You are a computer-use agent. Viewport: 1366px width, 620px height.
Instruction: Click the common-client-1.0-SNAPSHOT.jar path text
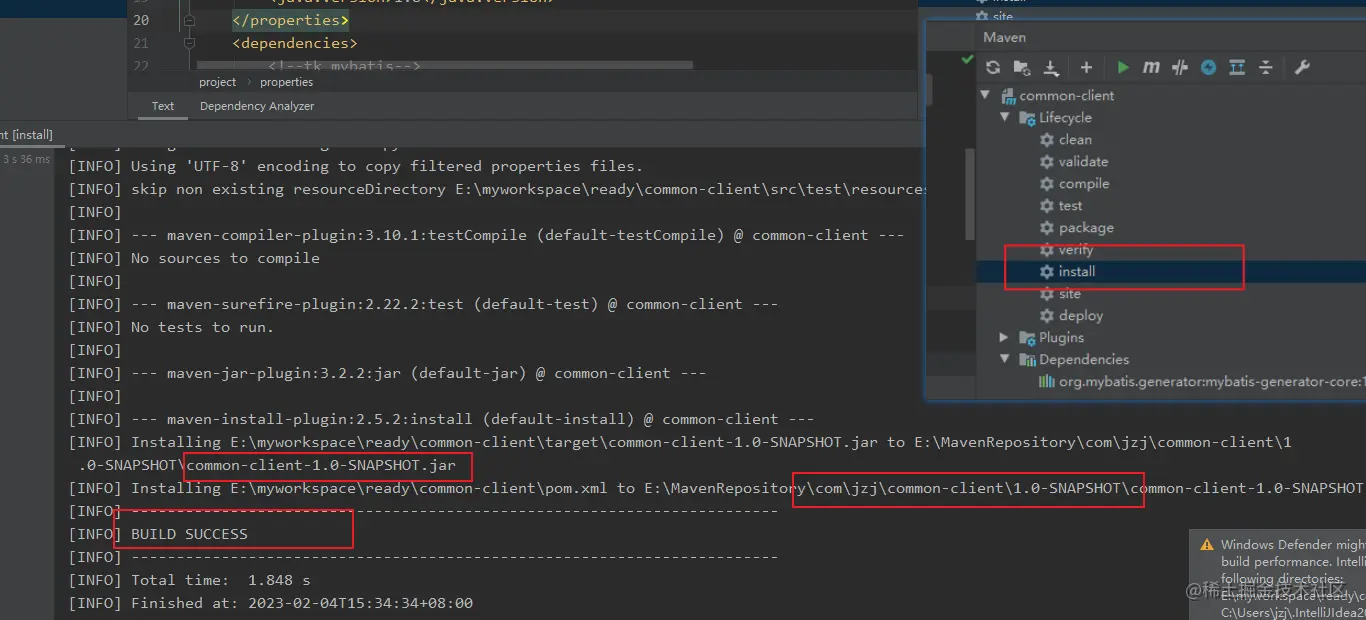[321, 465]
